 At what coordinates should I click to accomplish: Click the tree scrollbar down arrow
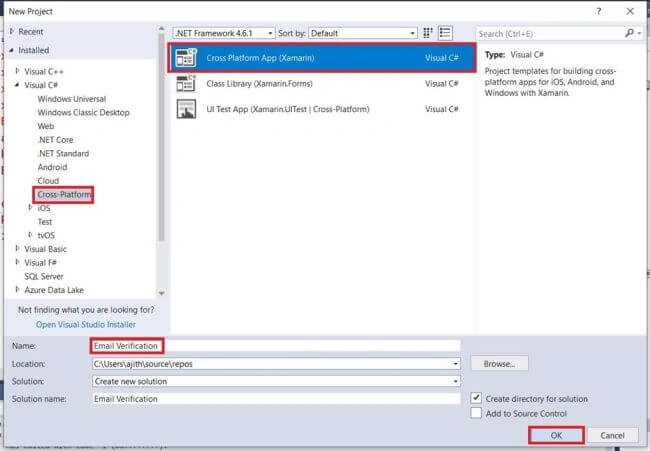[x=162, y=293]
